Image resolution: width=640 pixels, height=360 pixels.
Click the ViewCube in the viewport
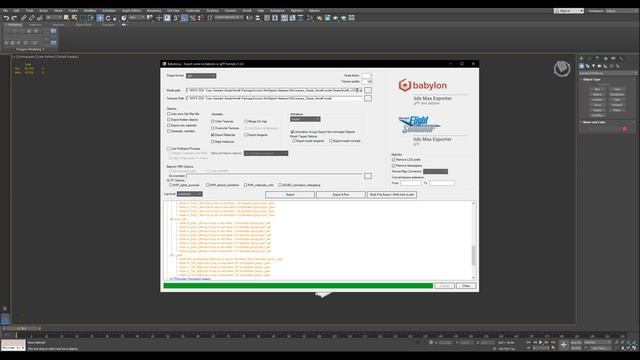click(x=562, y=69)
